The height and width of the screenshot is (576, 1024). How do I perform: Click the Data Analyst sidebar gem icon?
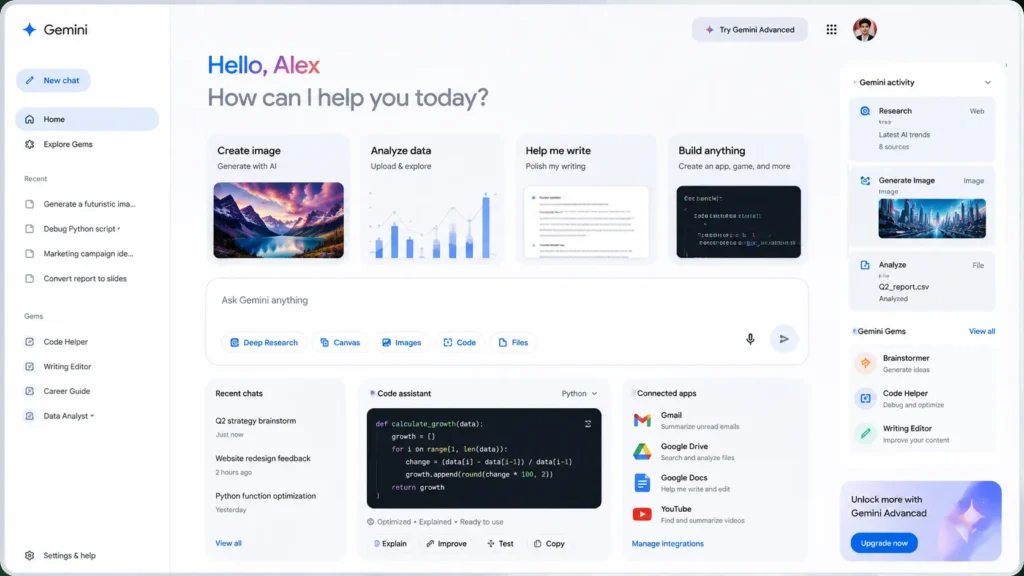pyautogui.click(x=29, y=416)
